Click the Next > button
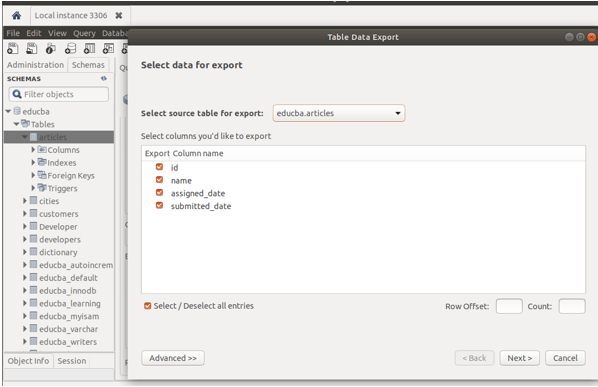This screenshot has height=387, width=598. (519, 358)
